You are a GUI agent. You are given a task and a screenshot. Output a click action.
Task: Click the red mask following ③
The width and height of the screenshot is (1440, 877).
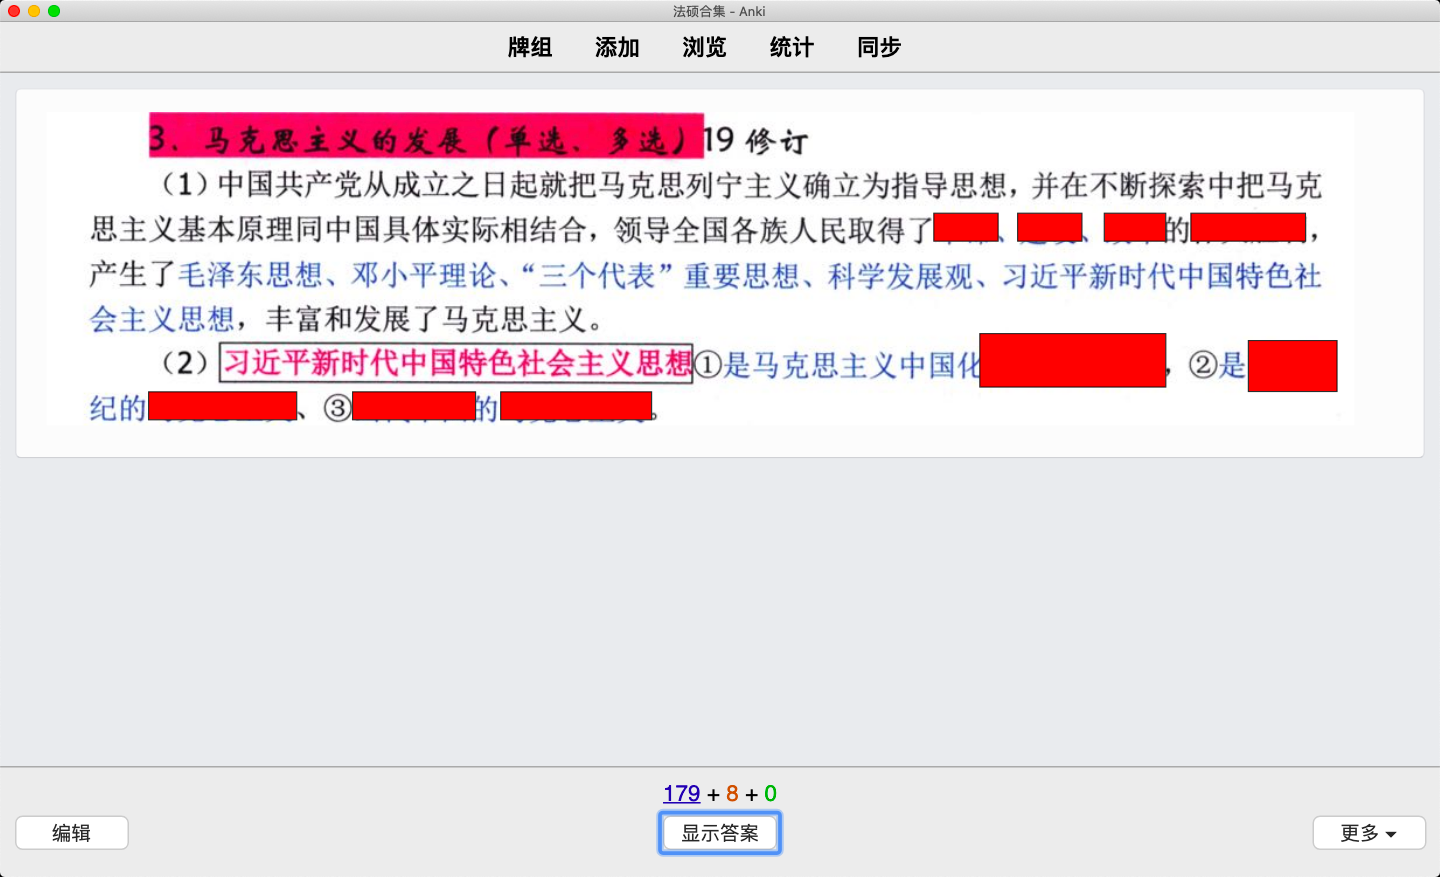tap(414, 406)
